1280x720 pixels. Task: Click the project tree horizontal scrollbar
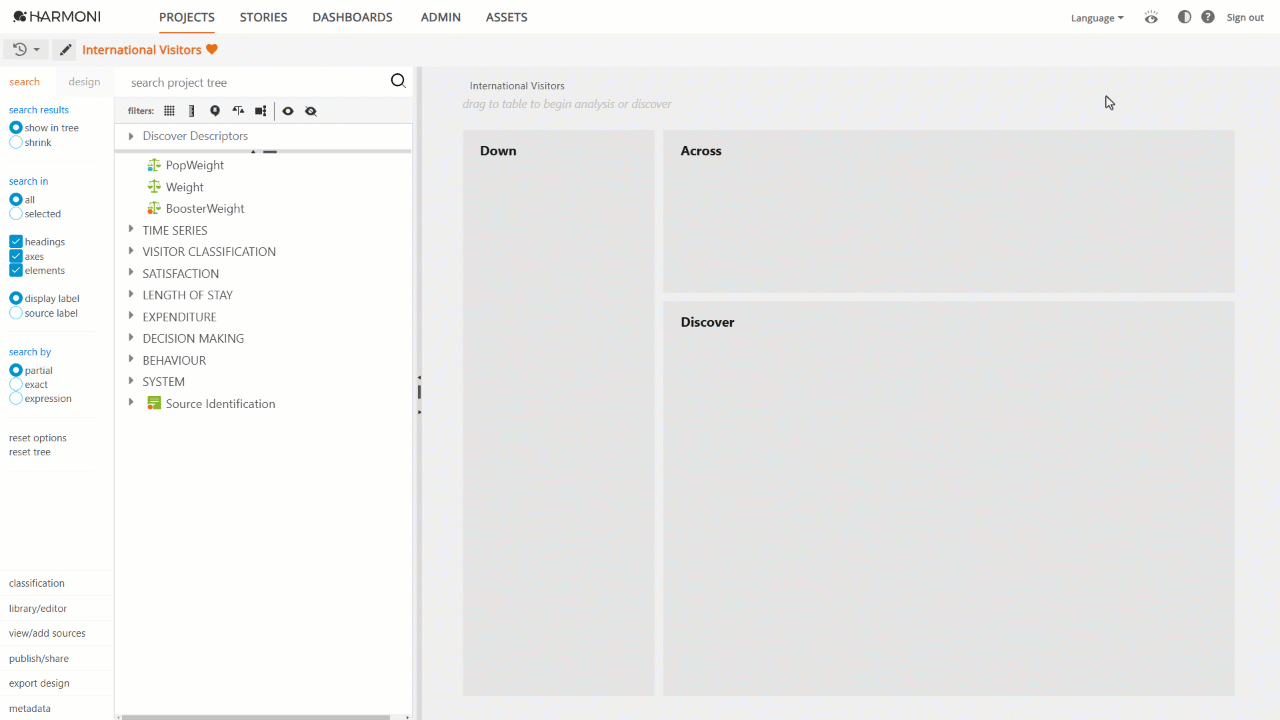(x=255, y=717)
